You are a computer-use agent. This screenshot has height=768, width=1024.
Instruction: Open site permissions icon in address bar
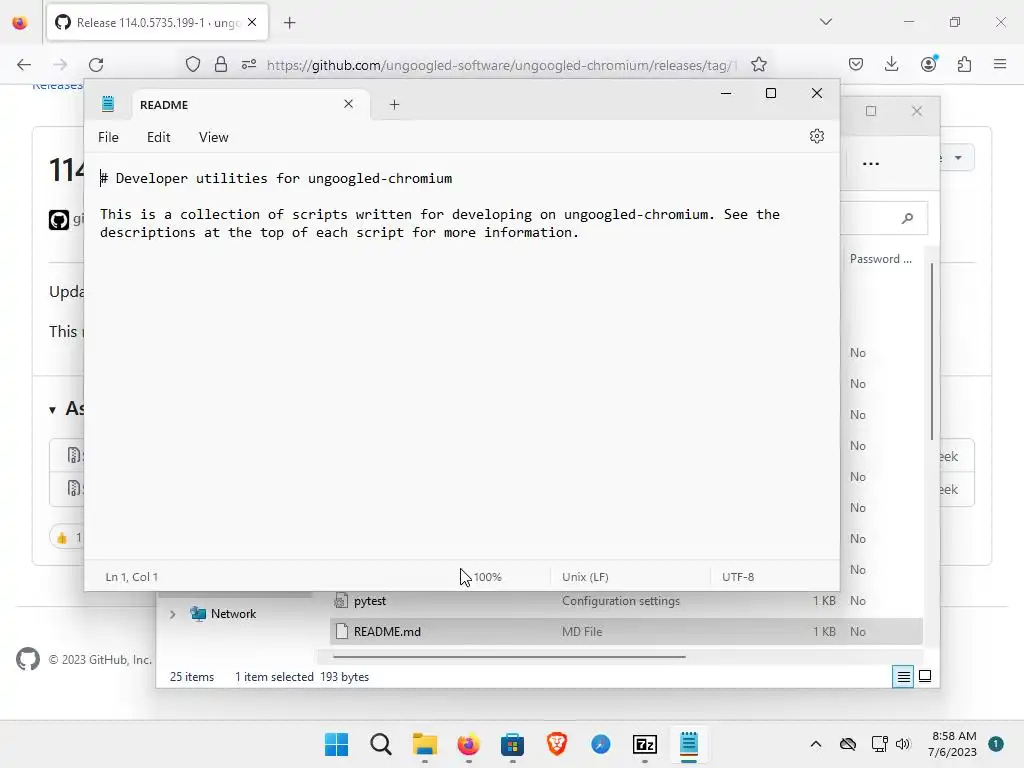coord(249,64)
